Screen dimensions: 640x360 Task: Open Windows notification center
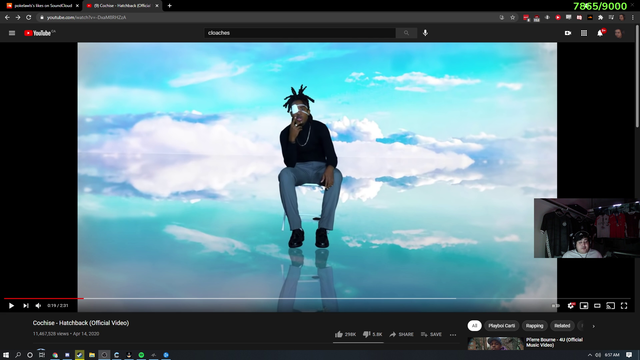[x=629, y=355]
